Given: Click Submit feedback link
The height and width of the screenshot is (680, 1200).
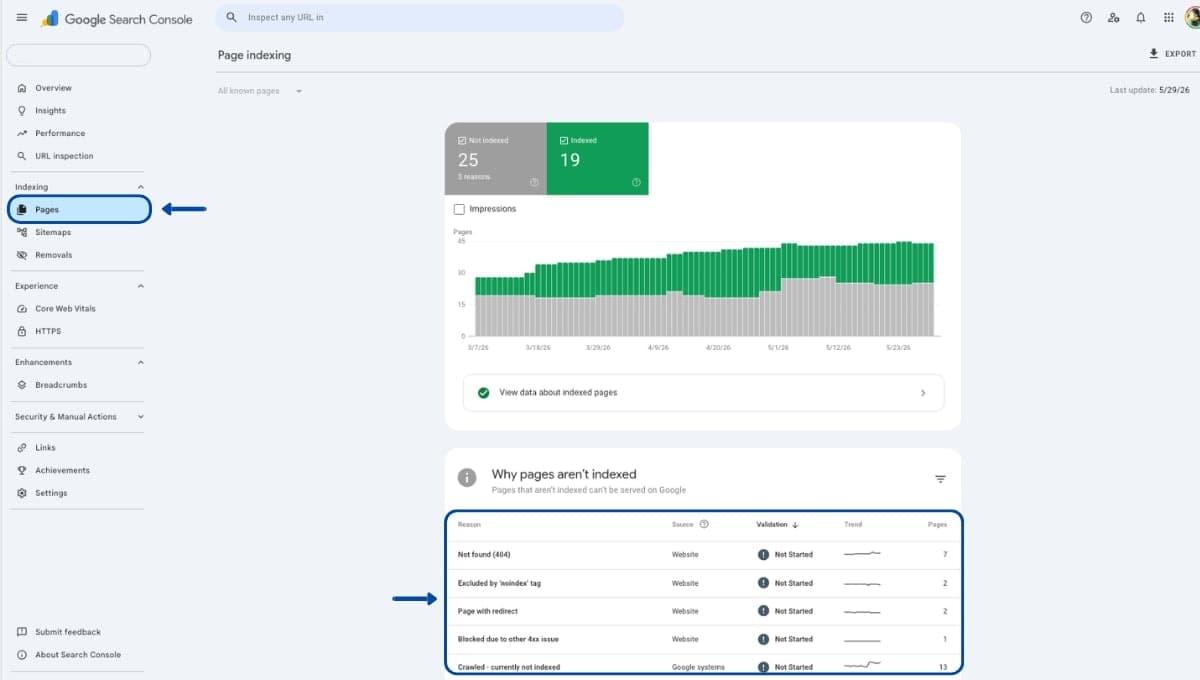Looking at the screenshot, I should tap(68, 632).
